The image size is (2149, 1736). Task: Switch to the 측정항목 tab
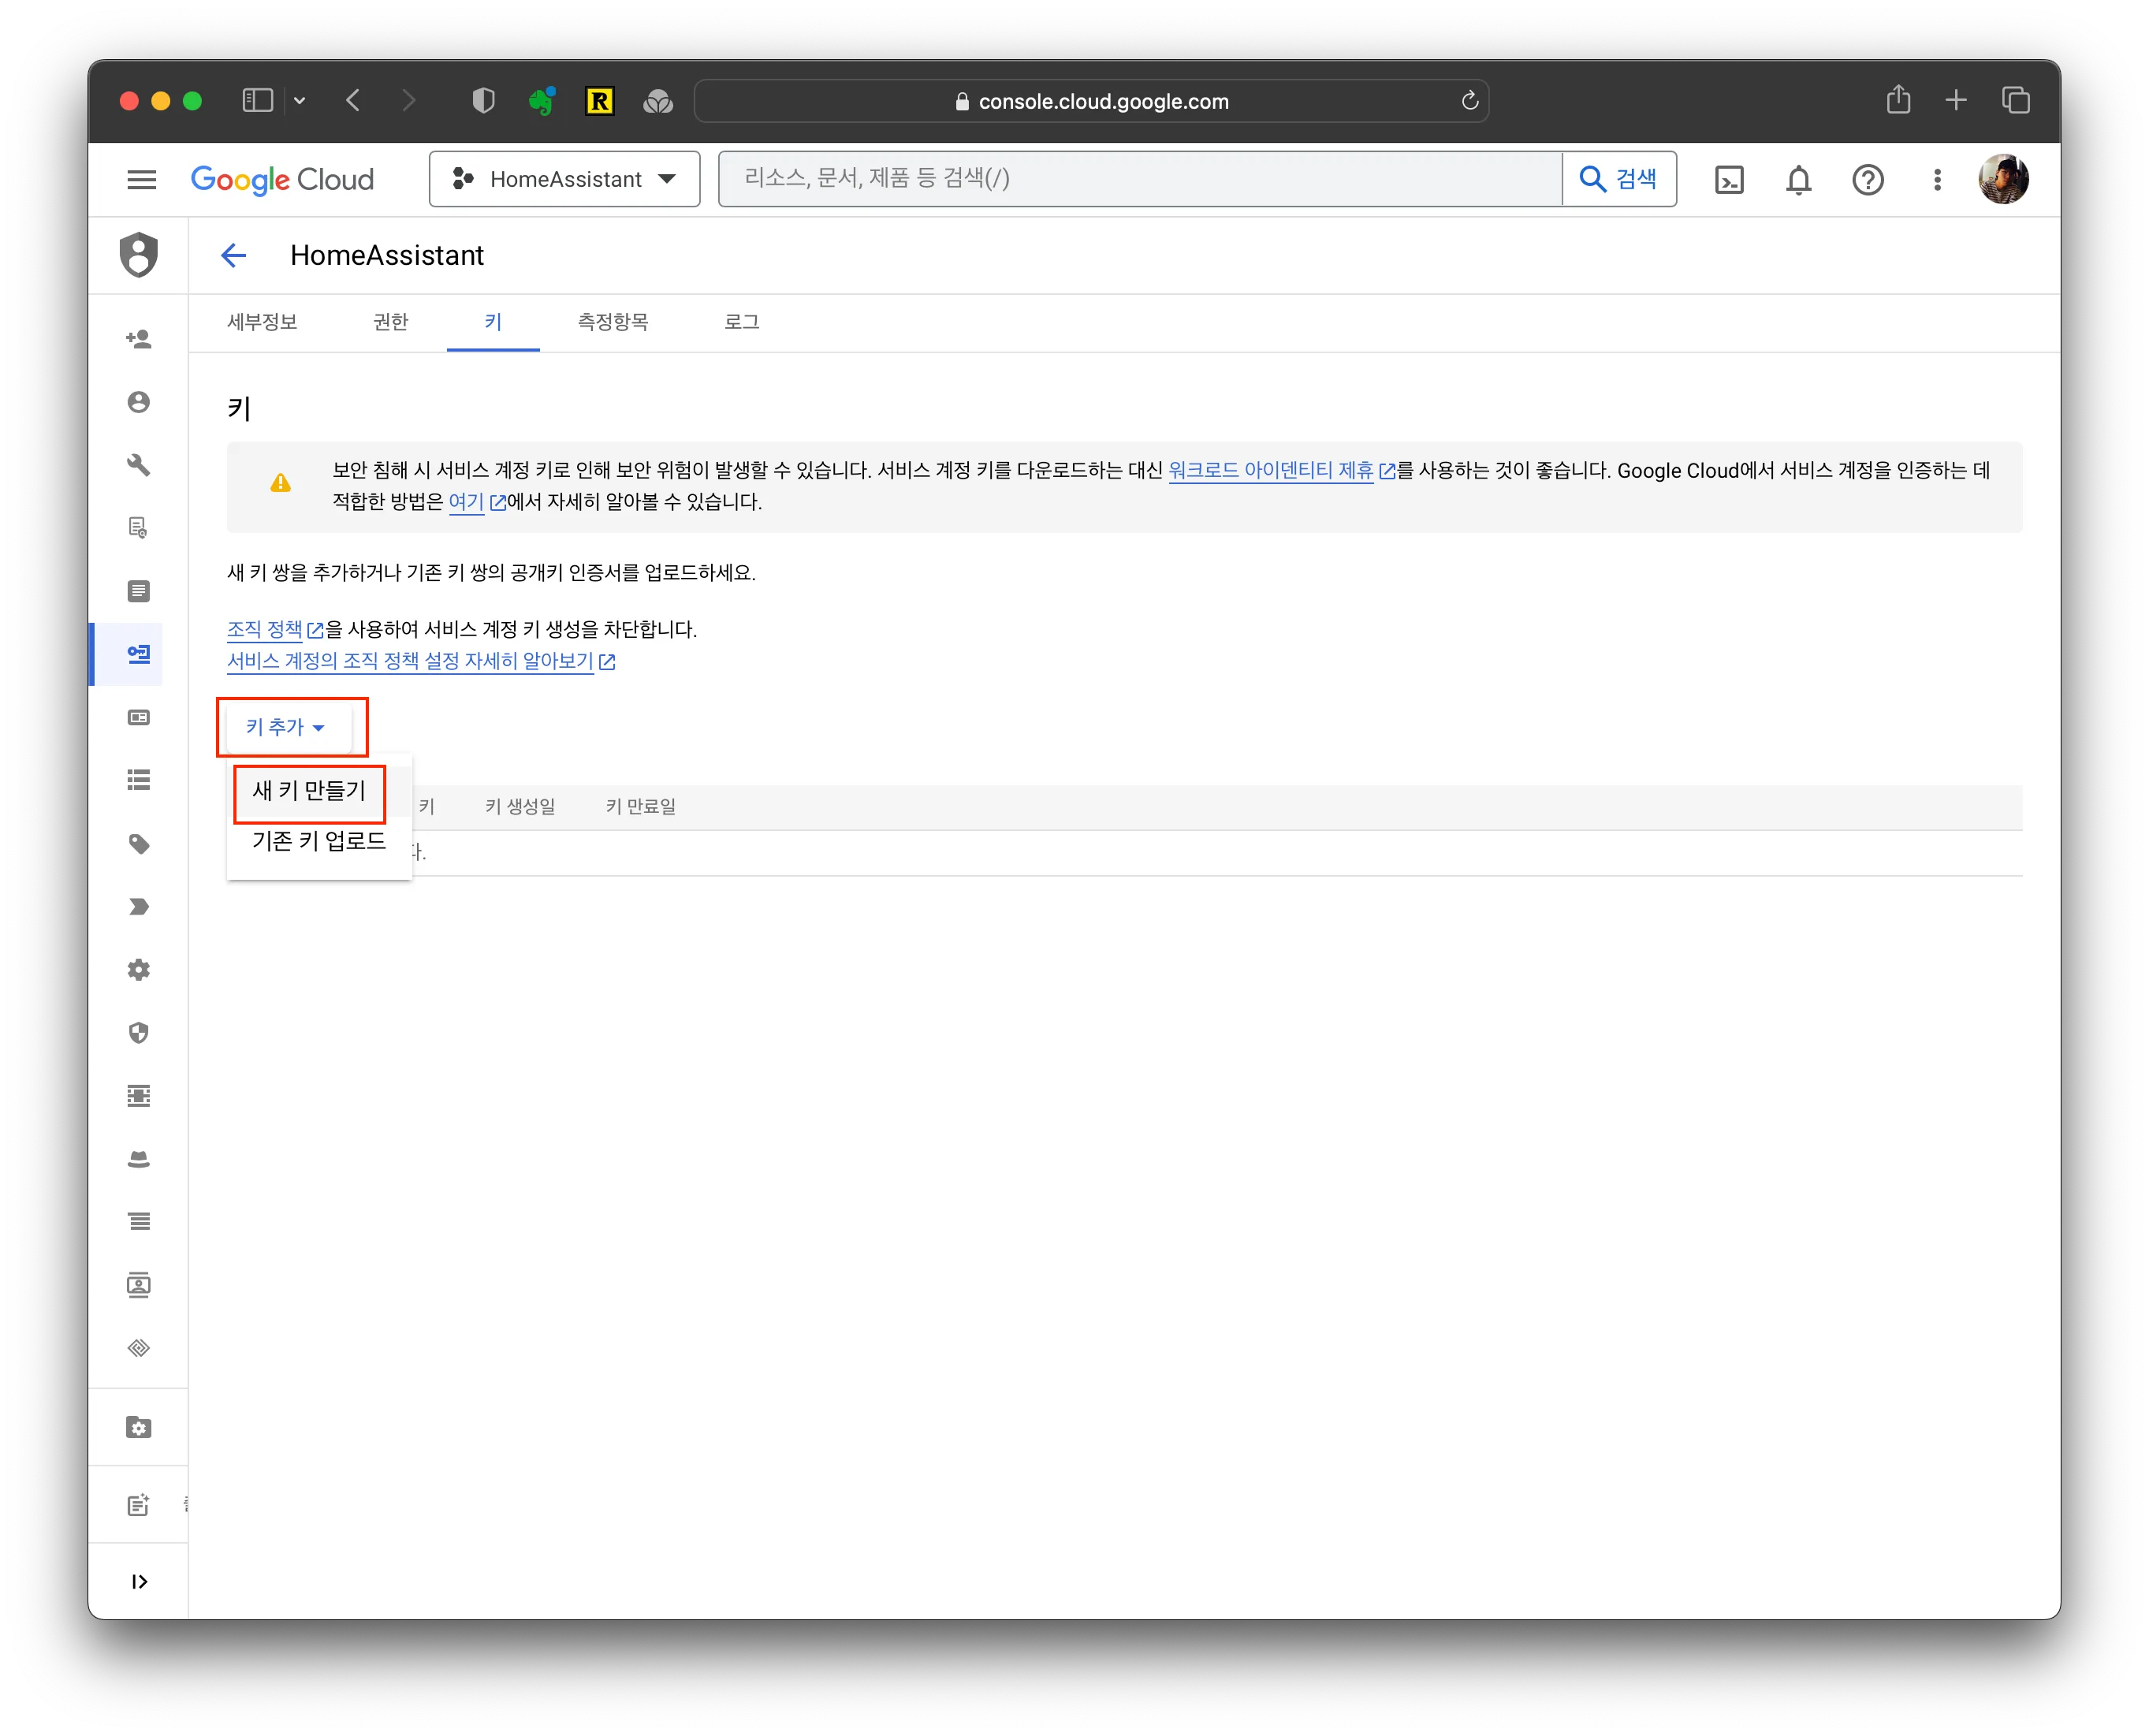(x=613, y=322)
